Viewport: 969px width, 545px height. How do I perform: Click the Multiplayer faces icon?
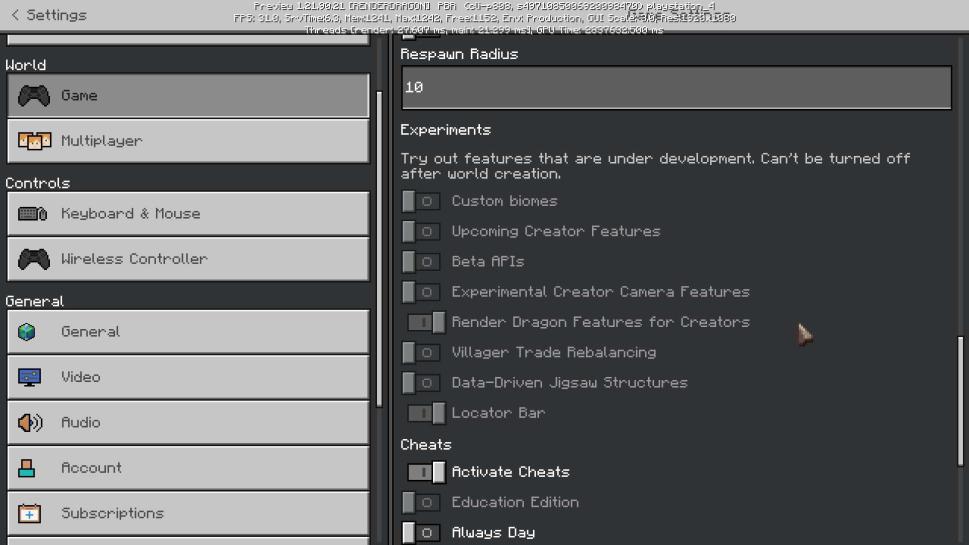point(34,141)
